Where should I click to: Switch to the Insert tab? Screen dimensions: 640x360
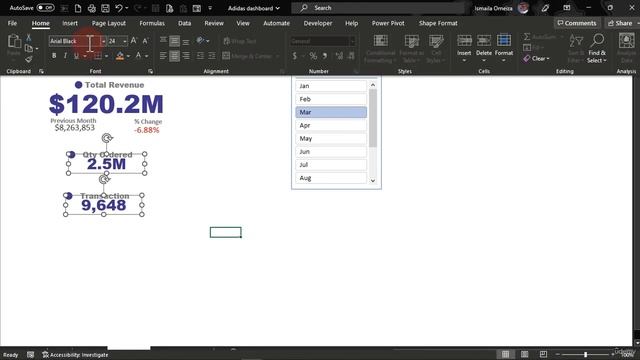70,23
